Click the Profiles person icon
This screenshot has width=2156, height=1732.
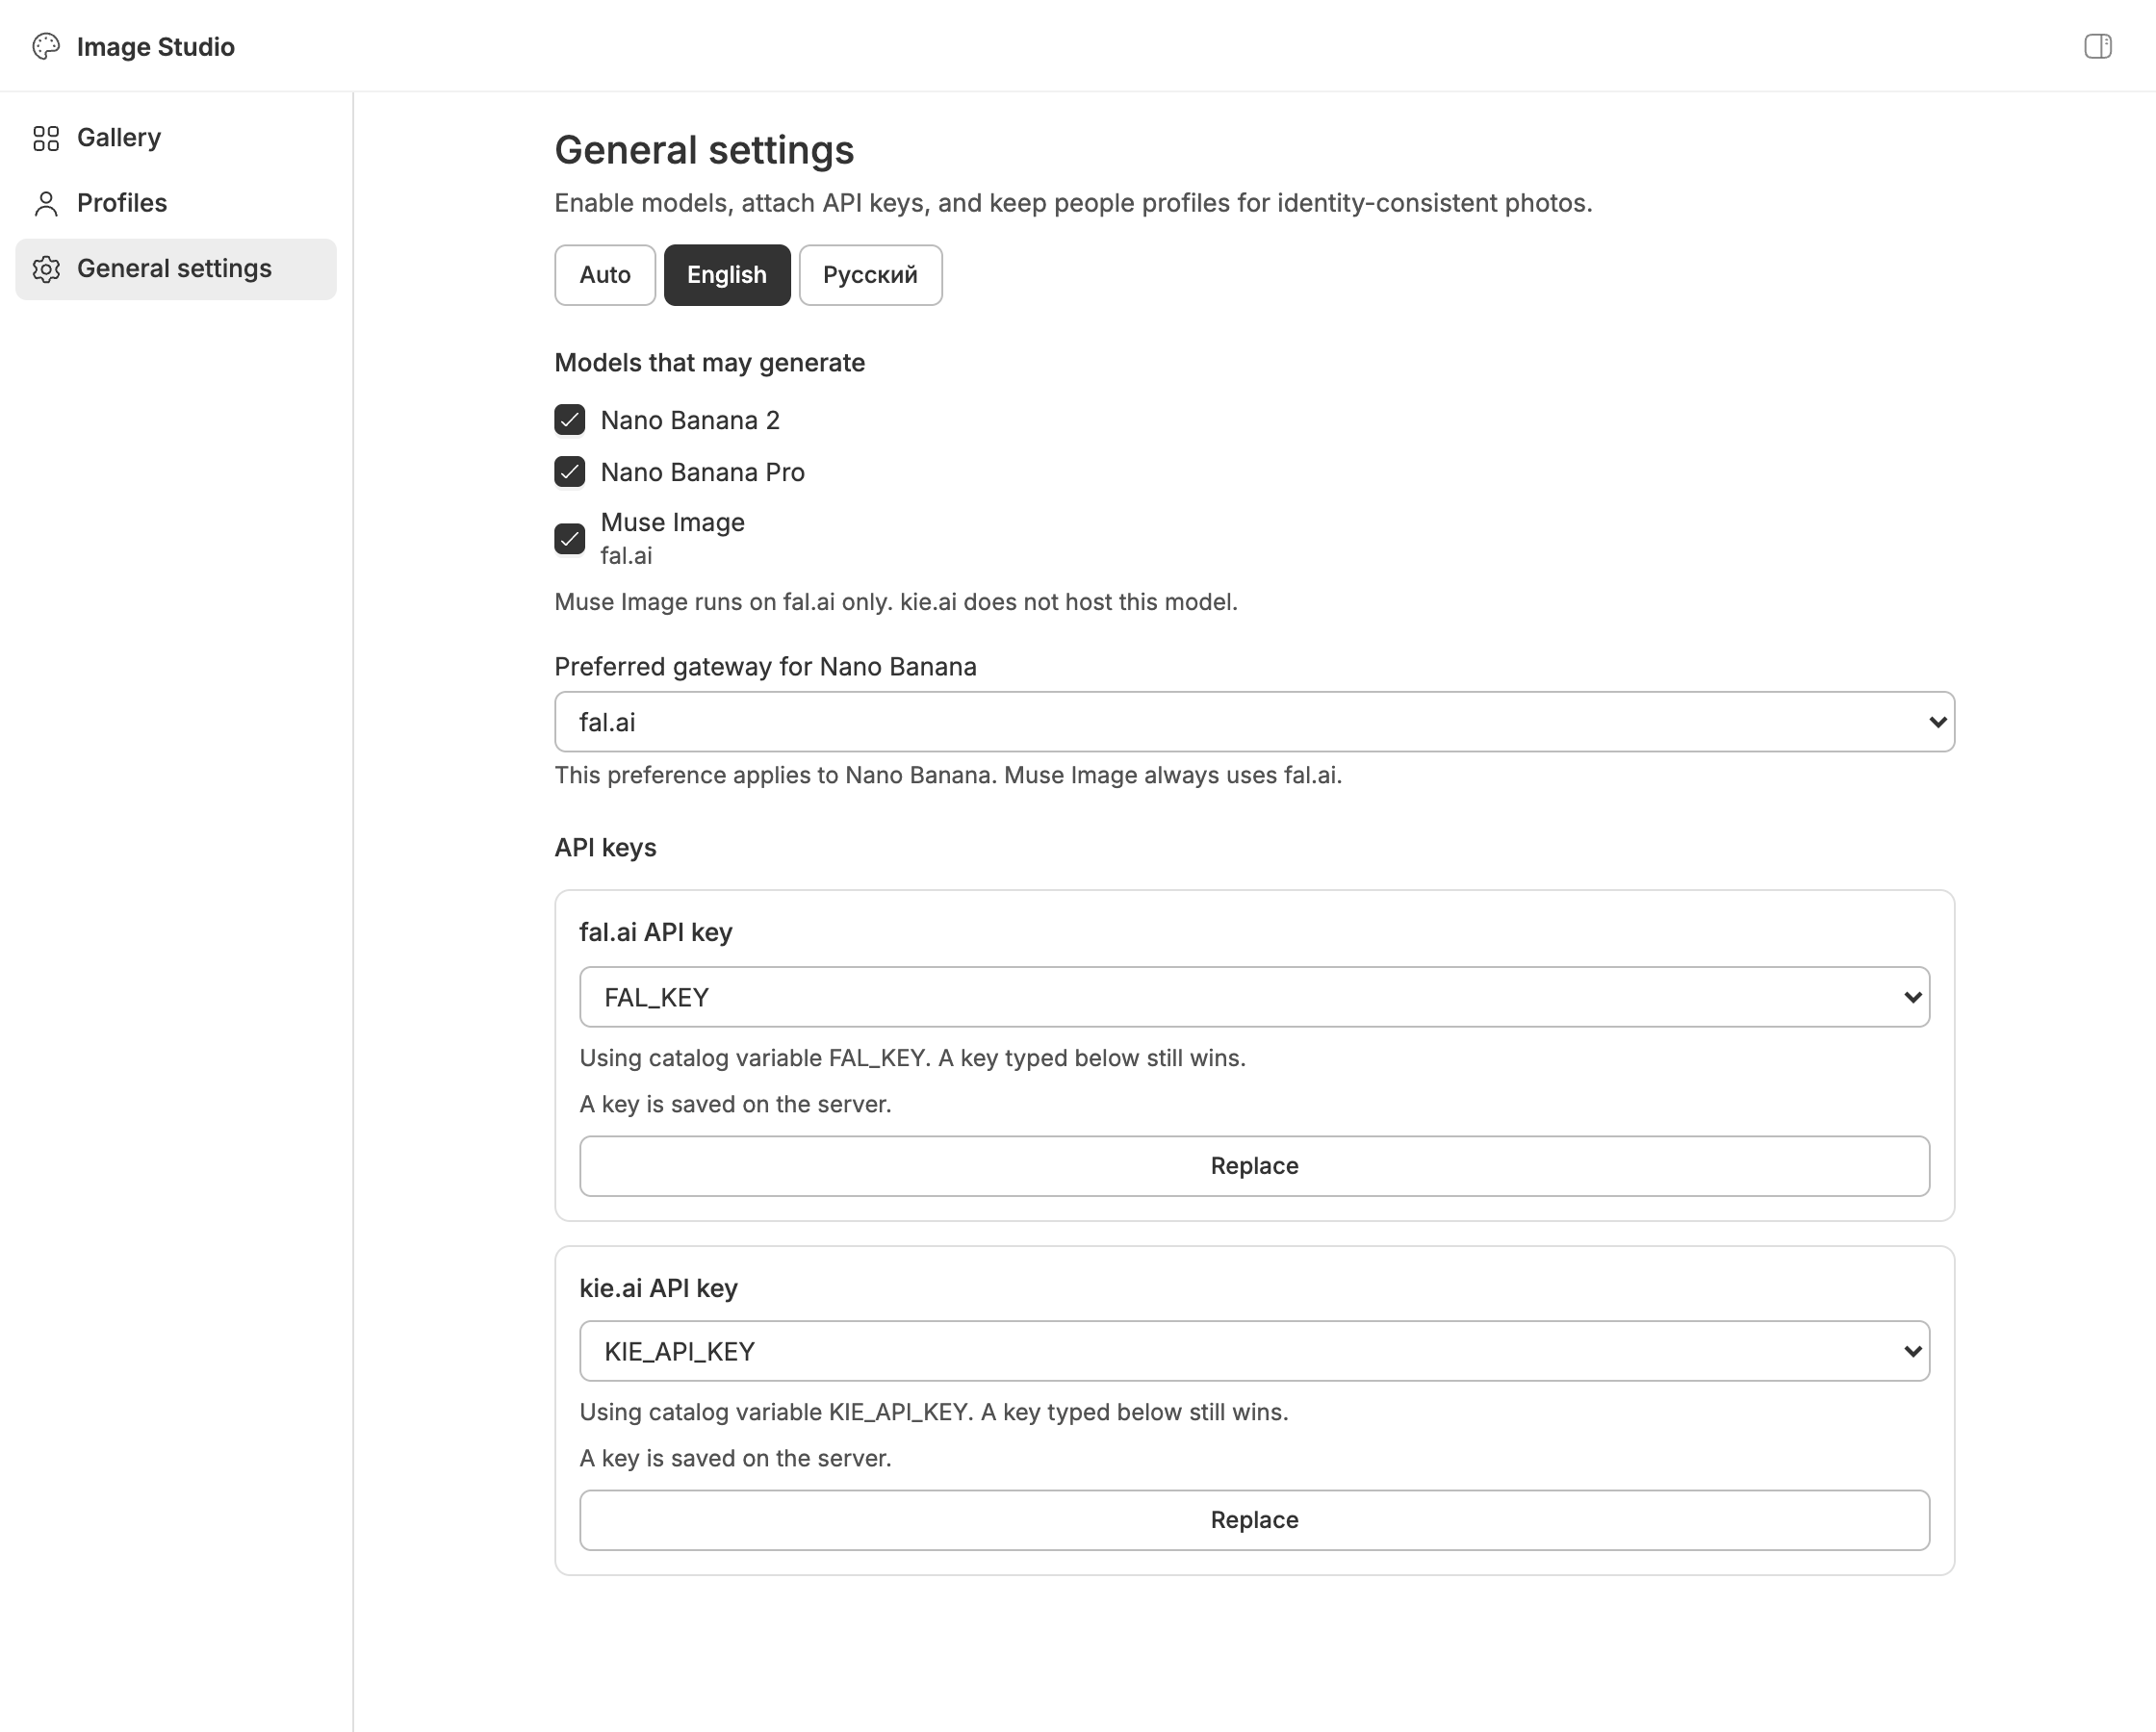(x=46, y=204)
